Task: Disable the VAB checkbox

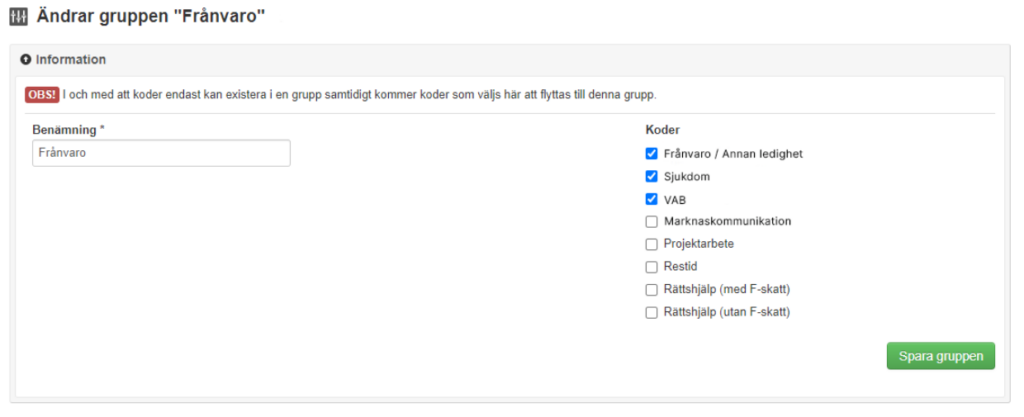Action: [x=652, y=199]
